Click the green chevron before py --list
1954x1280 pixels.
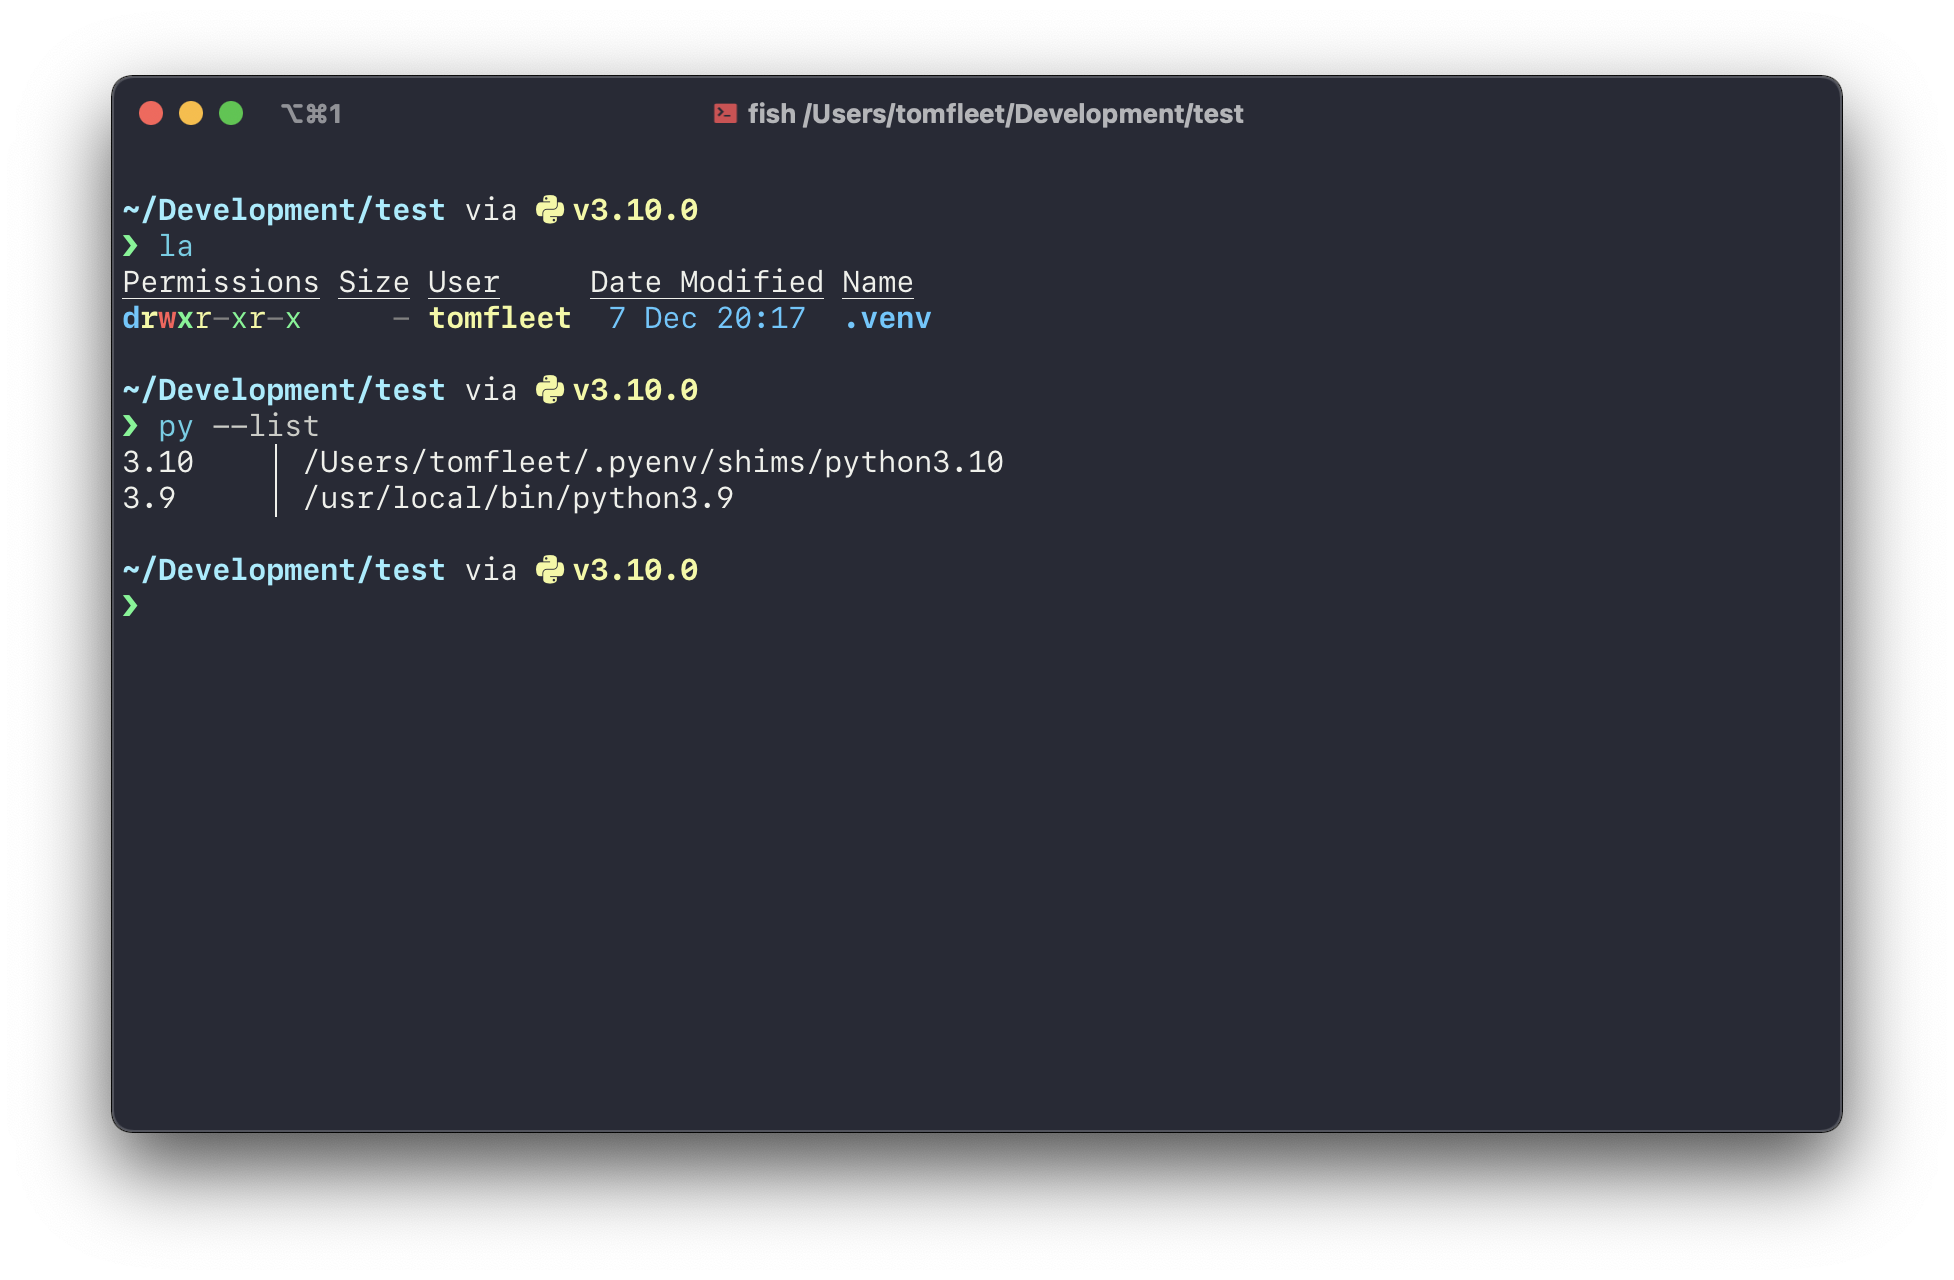pyautogui.click(x=131, y=426)
